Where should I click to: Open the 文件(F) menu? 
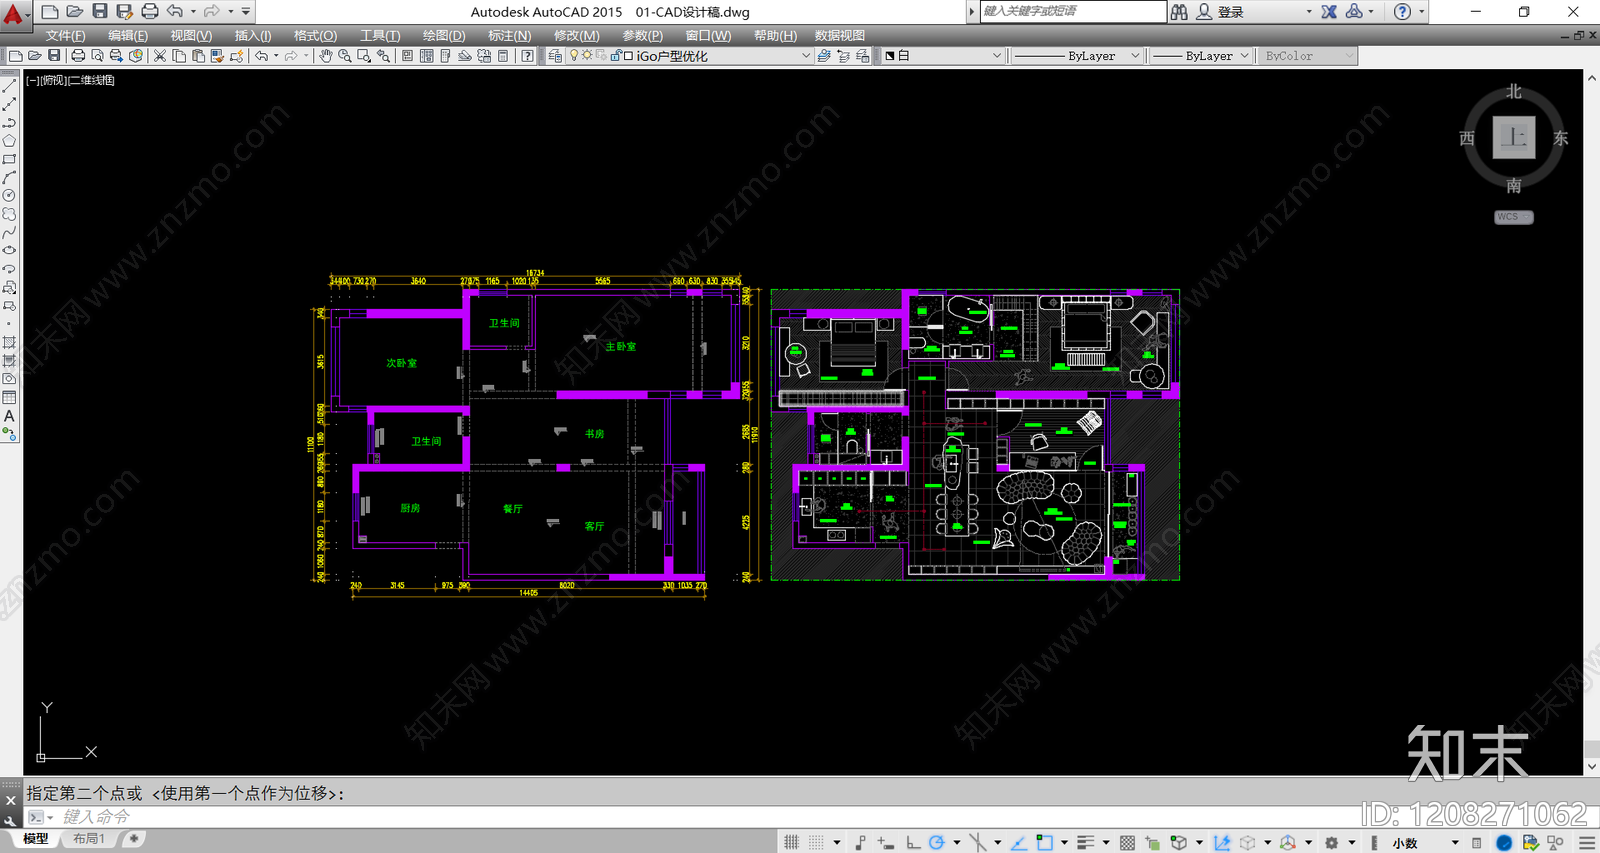click(65, 35)
